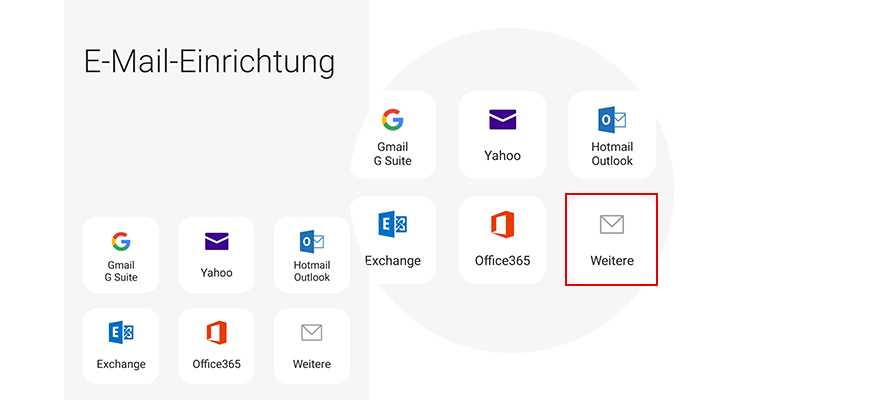Choose the "Gmail G Suite" label in the magnified circle

pyautogui.click(x=392, y=154)
